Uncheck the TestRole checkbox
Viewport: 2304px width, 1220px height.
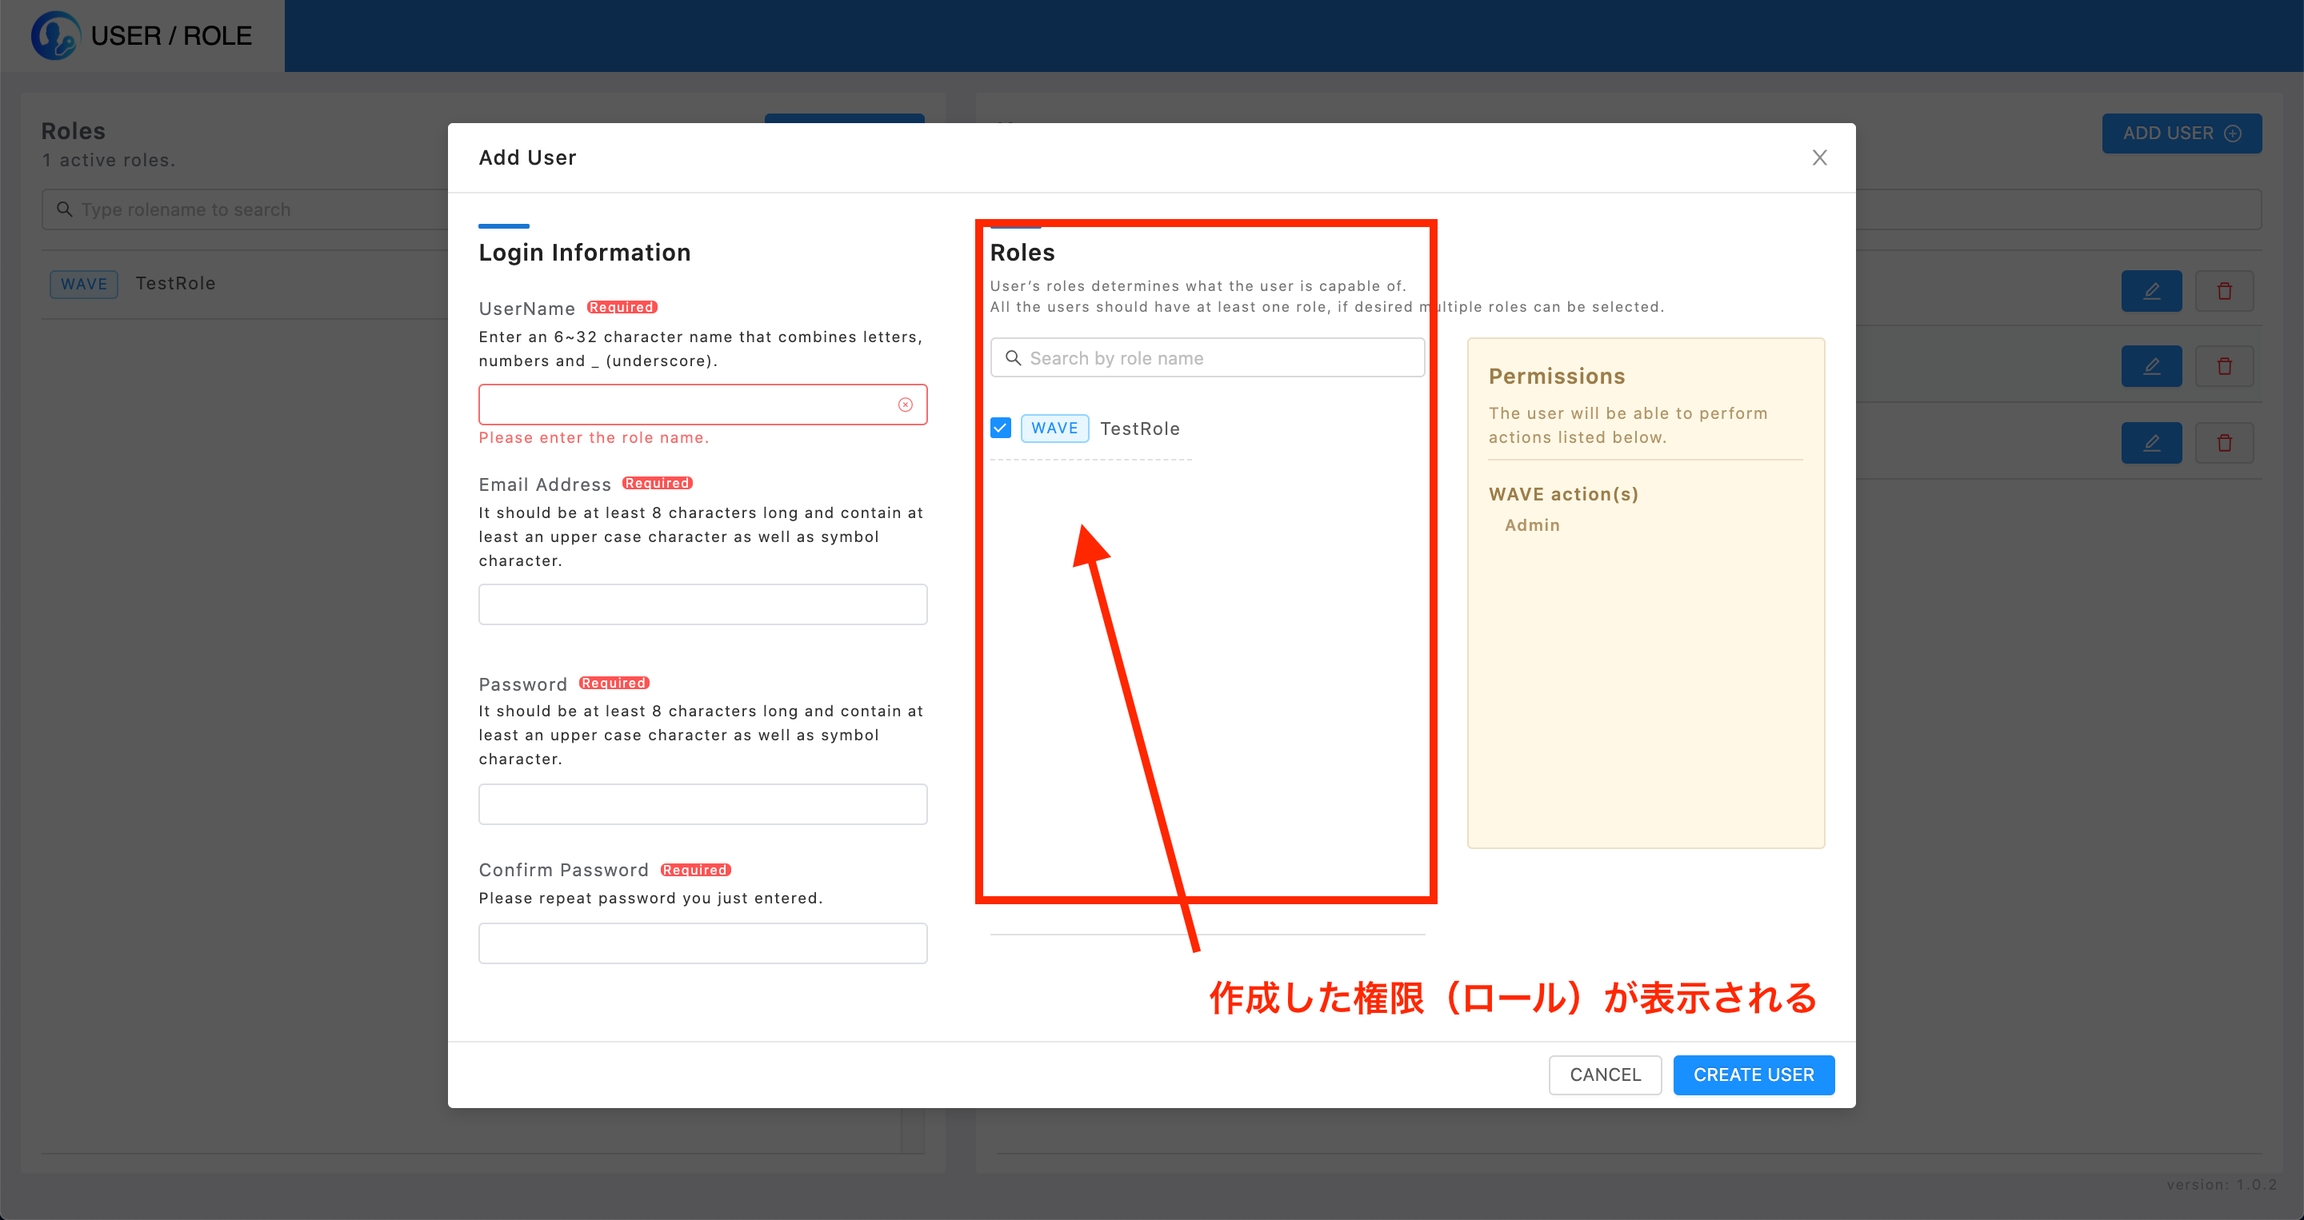[1001, 428]
